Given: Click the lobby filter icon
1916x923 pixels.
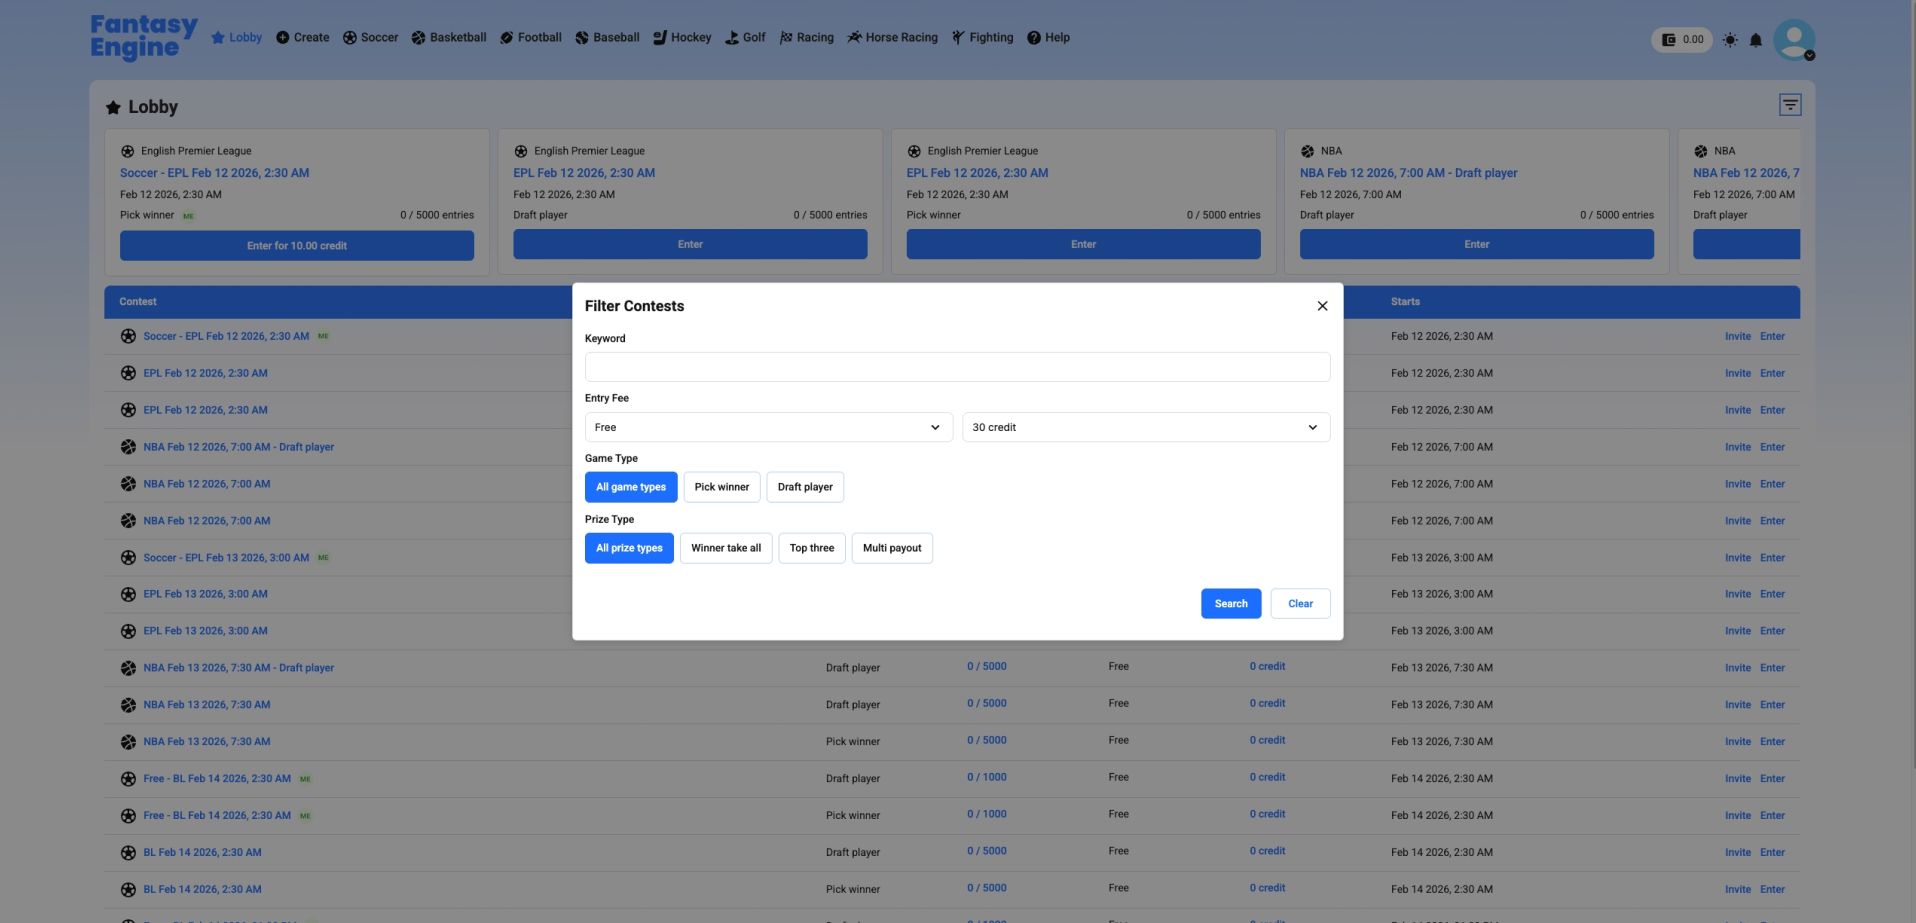Looking at the screenshot, I should pos(1790,104).
